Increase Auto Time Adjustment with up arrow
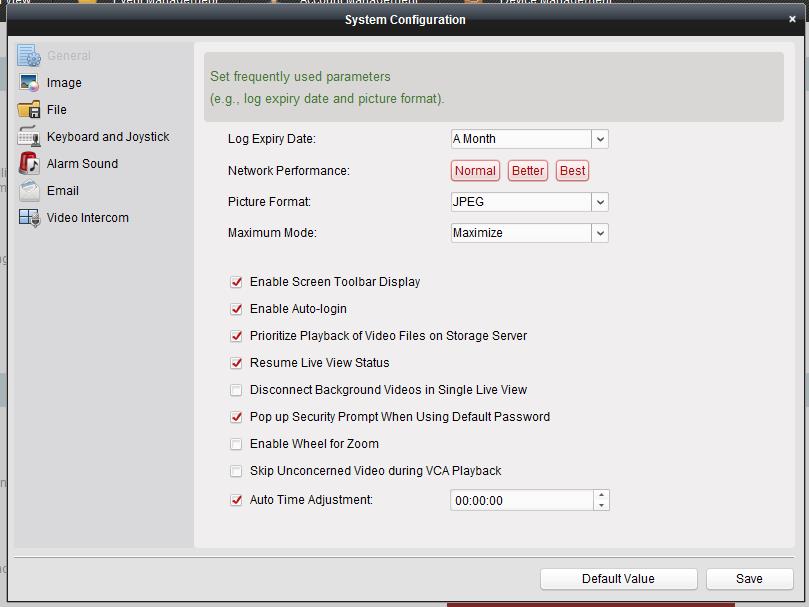Image resolution: width=809 pixels, height=607 pixels. coord(601,495)
